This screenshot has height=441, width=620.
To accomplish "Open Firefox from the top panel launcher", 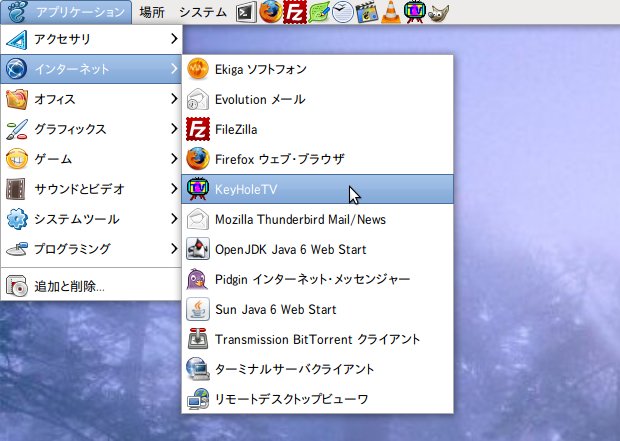I will click(270, 12).
